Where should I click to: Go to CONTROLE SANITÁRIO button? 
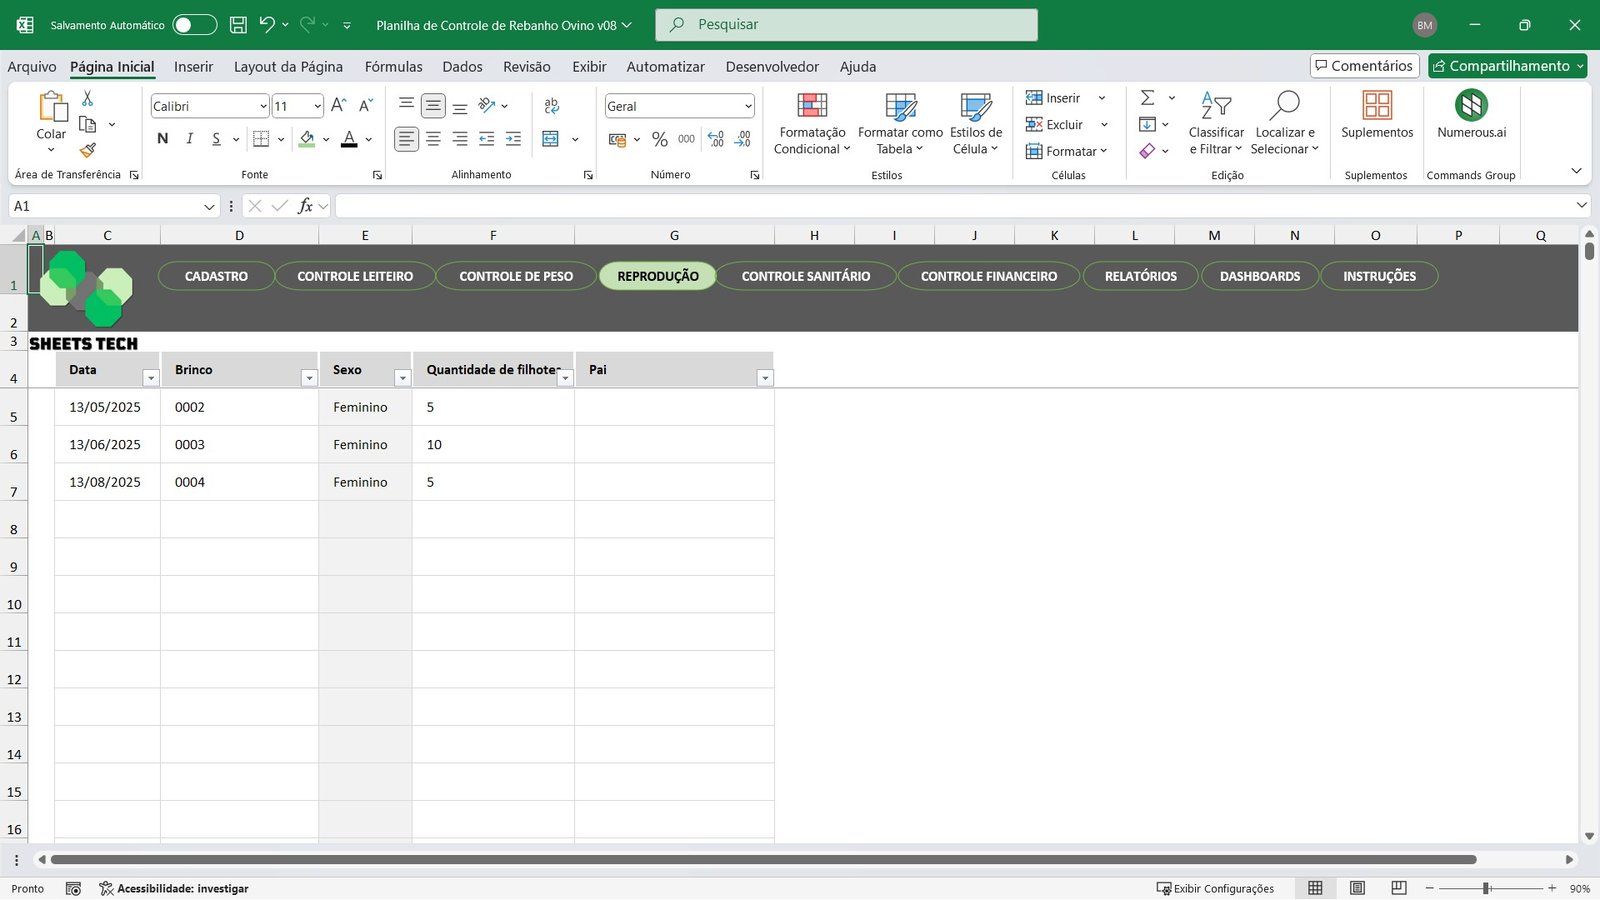click(806, 276)
